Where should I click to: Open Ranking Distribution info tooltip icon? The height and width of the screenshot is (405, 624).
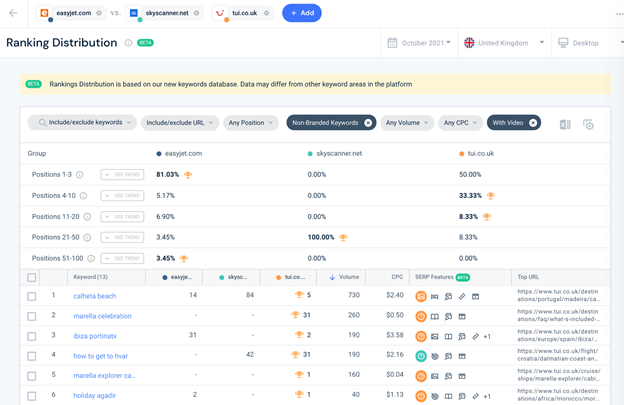pyautogui.click(x=128, y=43)
